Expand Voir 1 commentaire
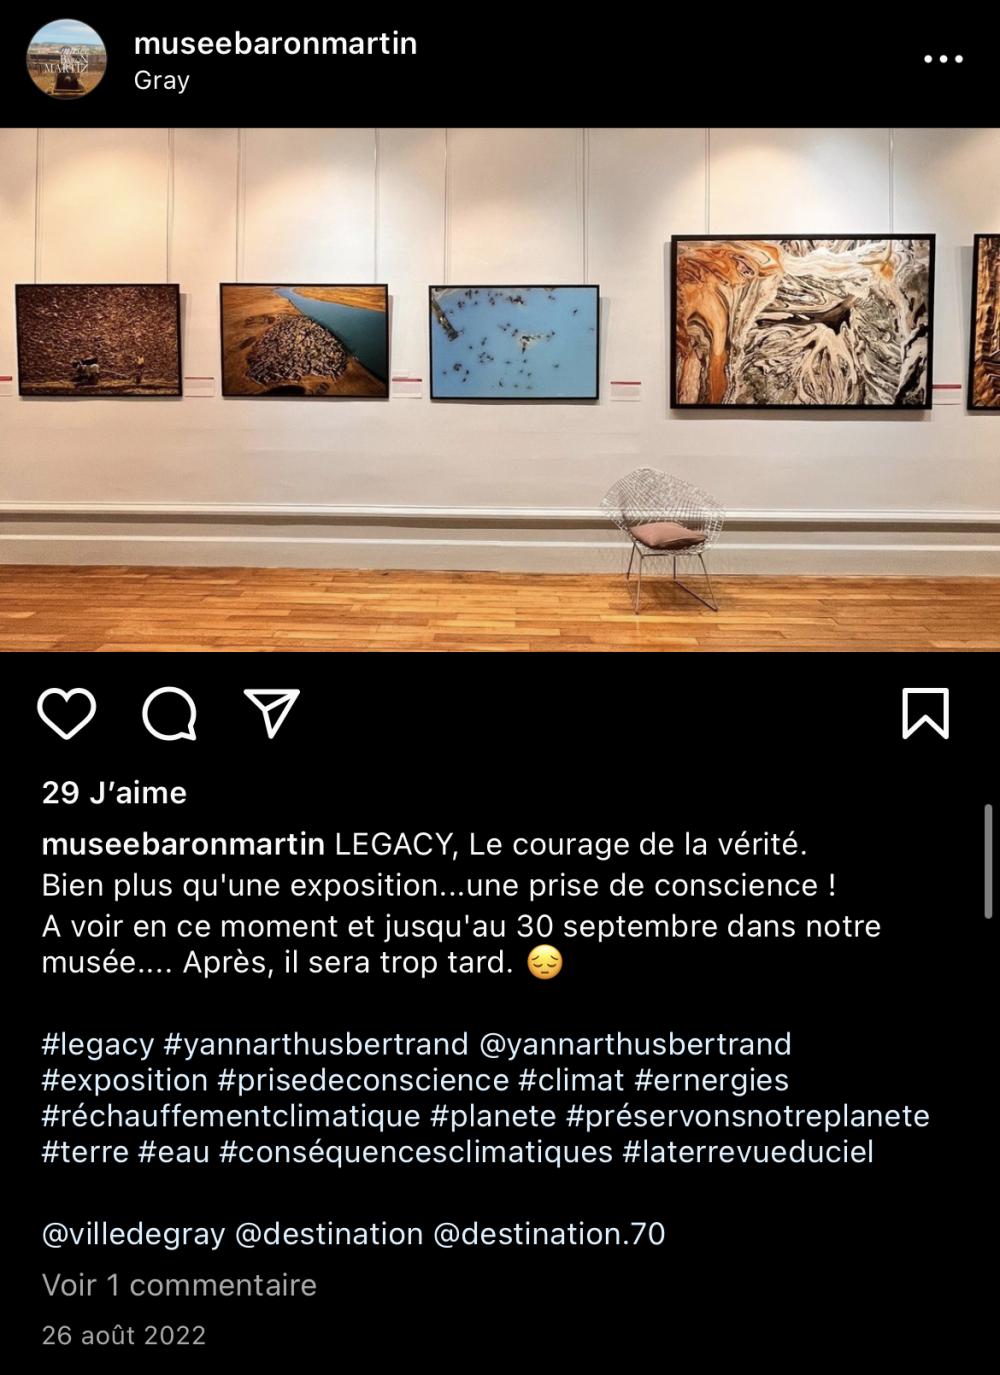The height and width of the screenshot is (1375, 1000). (179, 1285)
